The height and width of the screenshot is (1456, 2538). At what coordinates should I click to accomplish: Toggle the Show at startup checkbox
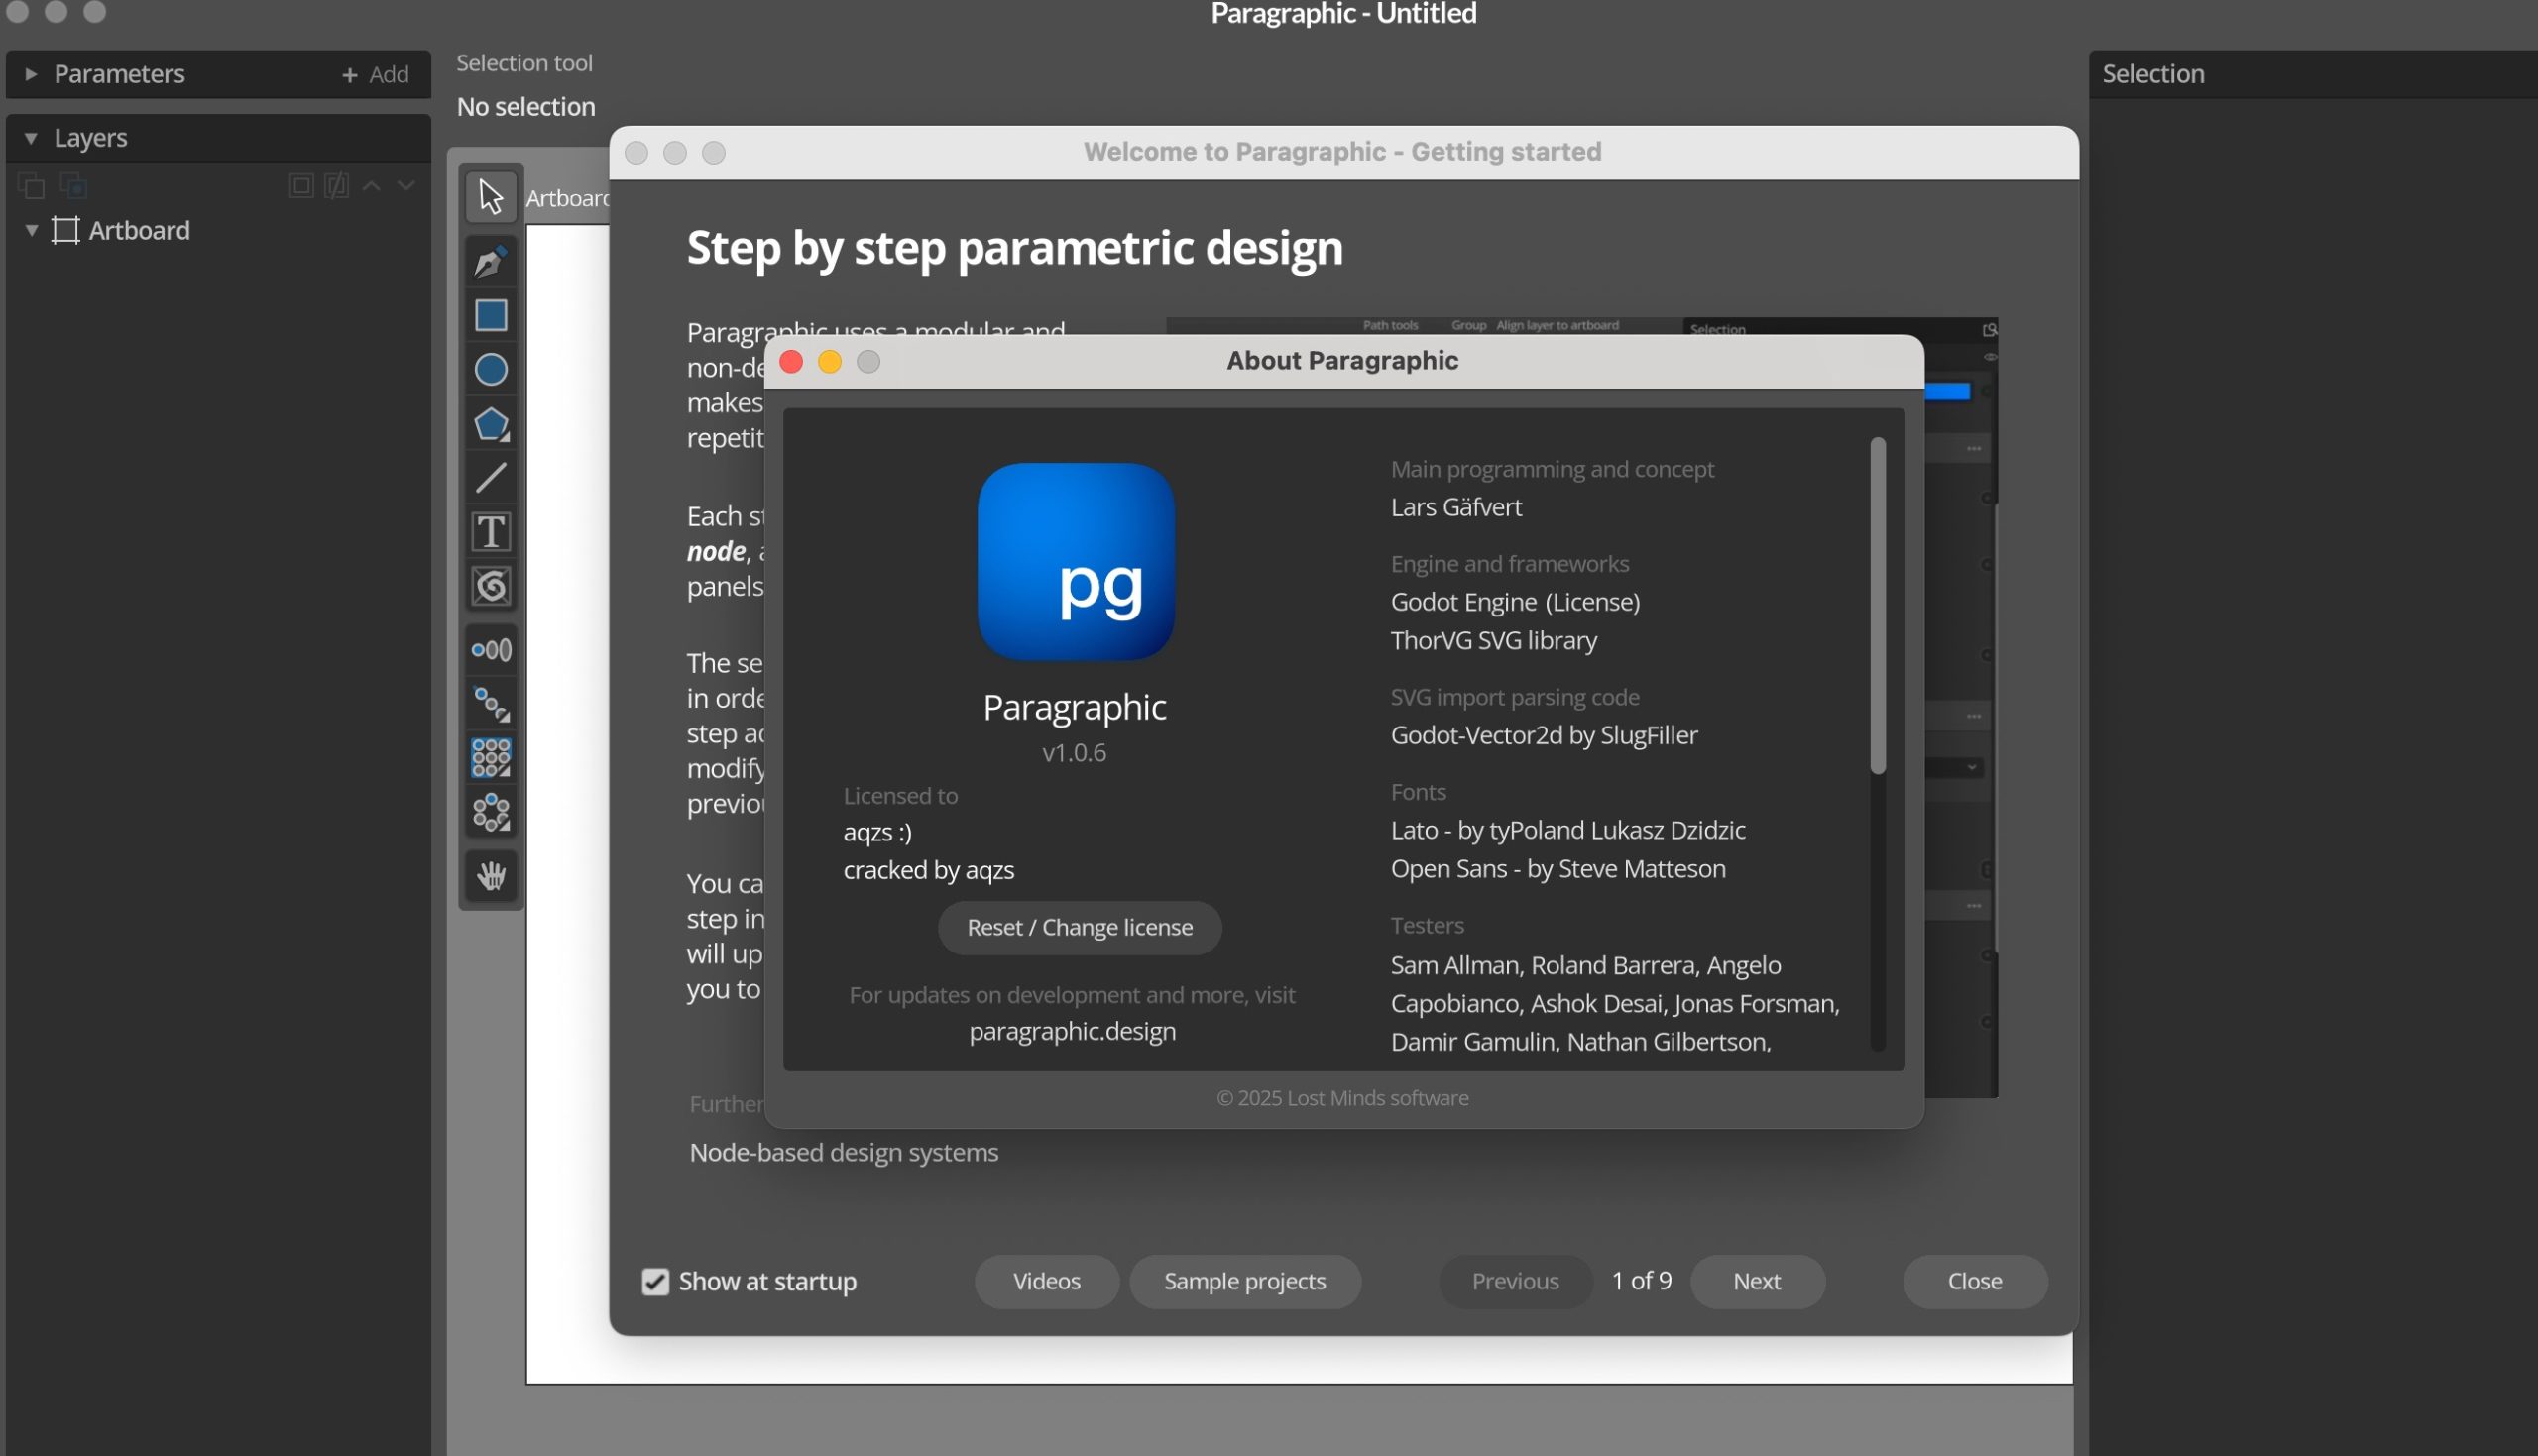(655, 1281)
